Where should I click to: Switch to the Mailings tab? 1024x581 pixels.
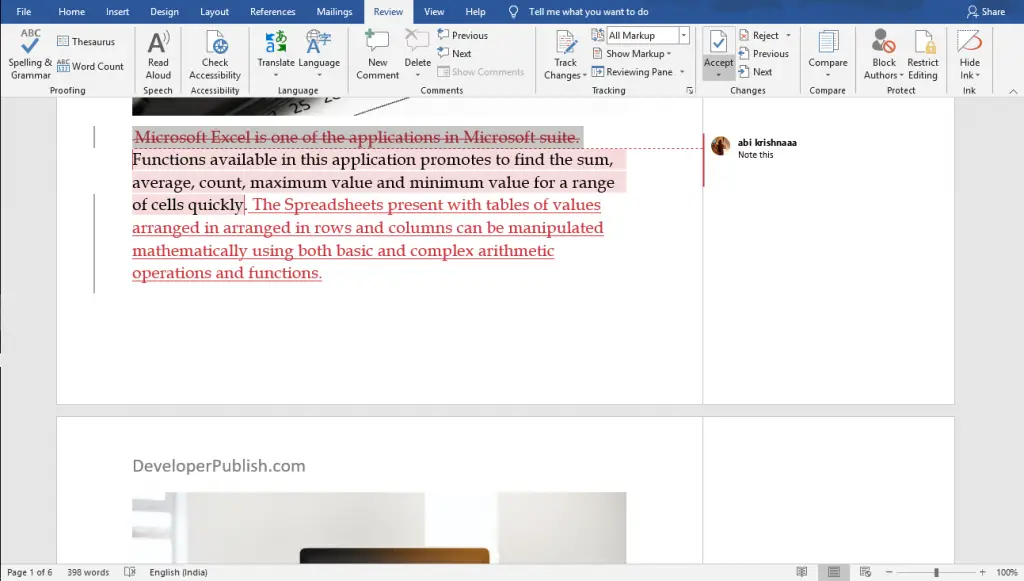pos(334,12)
